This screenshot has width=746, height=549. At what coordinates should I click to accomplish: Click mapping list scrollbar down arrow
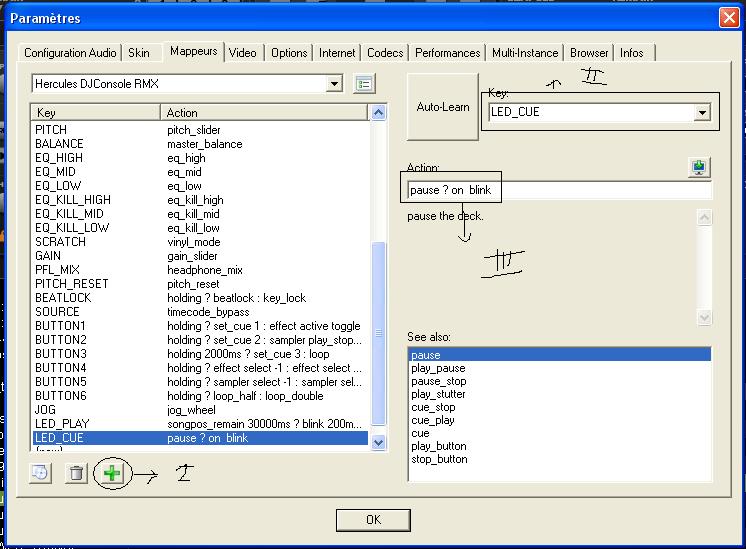click(x=378, y=443)
